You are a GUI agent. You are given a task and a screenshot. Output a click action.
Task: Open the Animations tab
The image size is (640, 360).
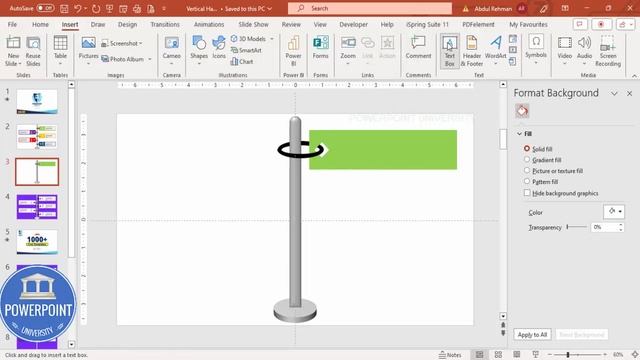209,24
